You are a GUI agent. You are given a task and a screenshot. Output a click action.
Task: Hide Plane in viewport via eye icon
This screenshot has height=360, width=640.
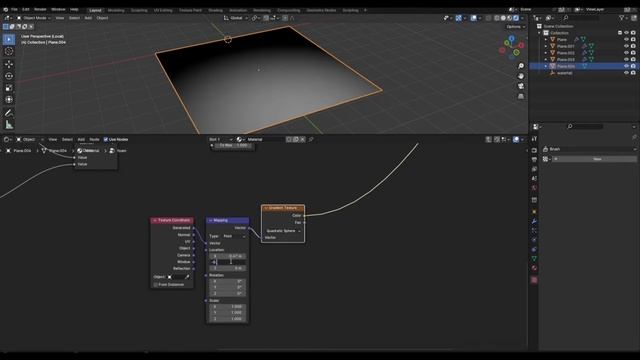[x=626, y=40]
